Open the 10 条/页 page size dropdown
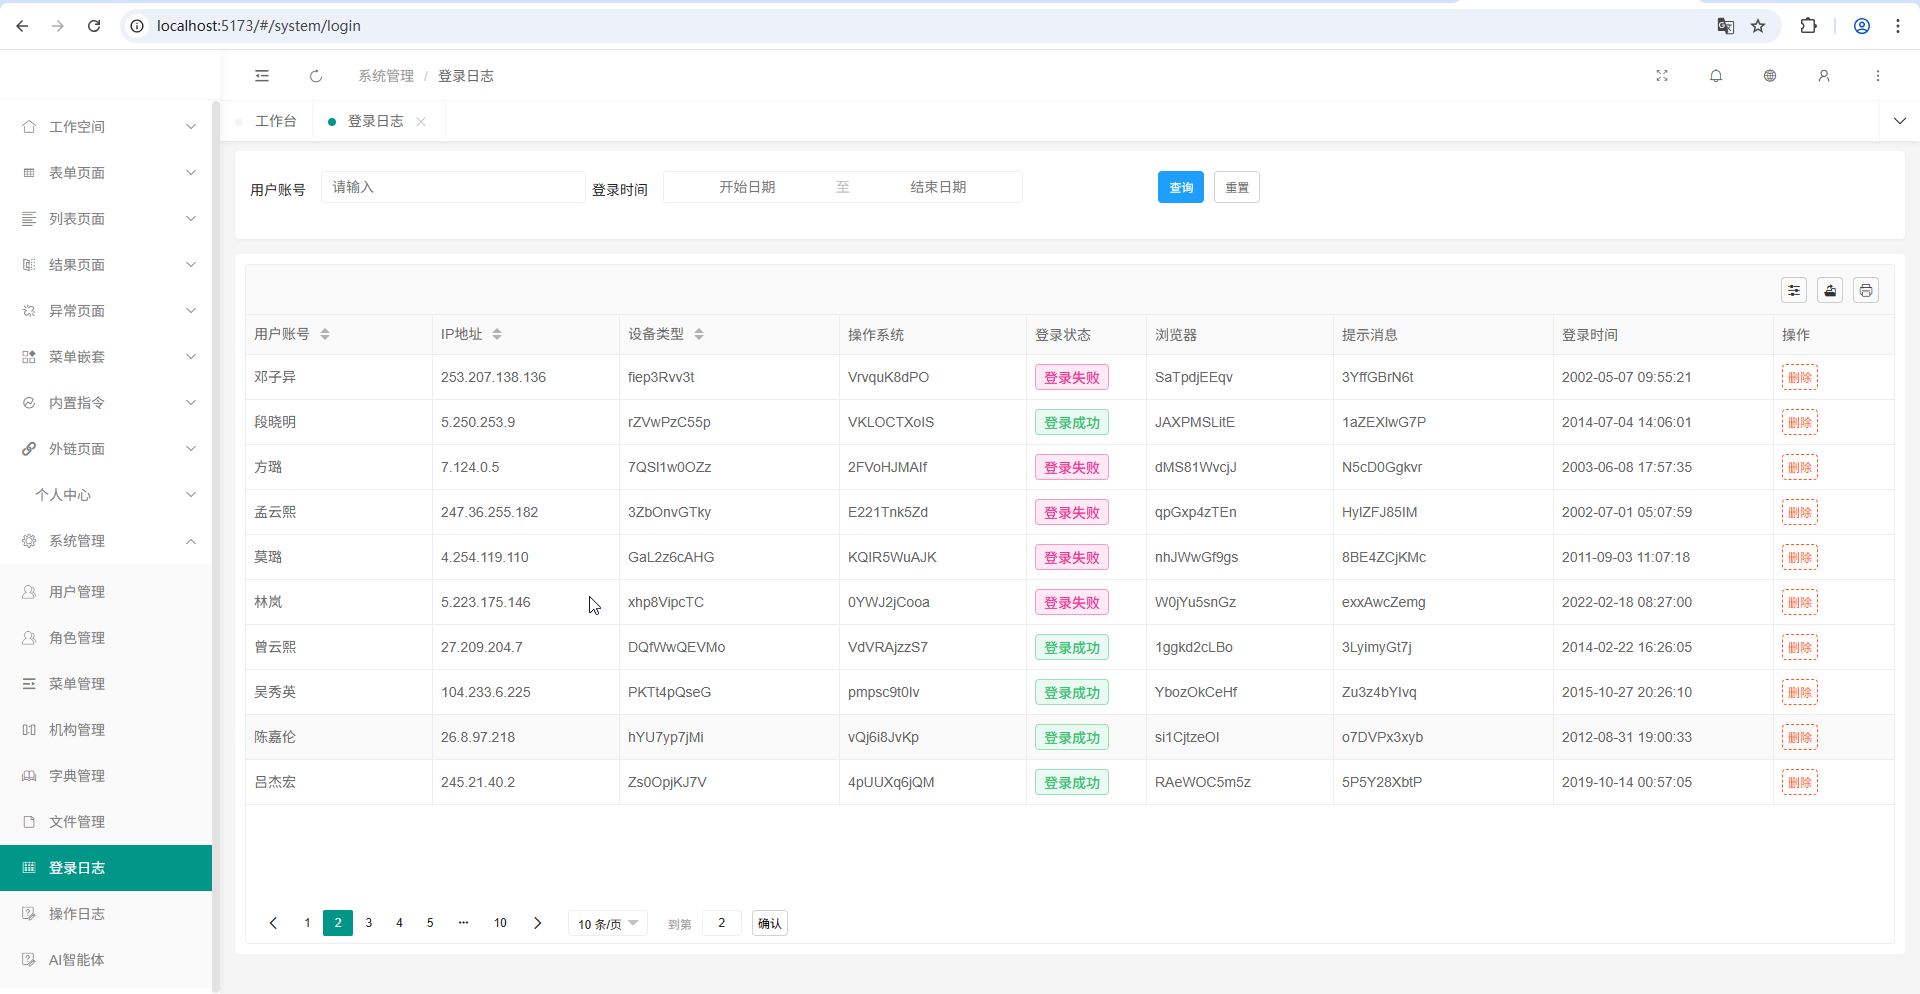 [608, 924]
